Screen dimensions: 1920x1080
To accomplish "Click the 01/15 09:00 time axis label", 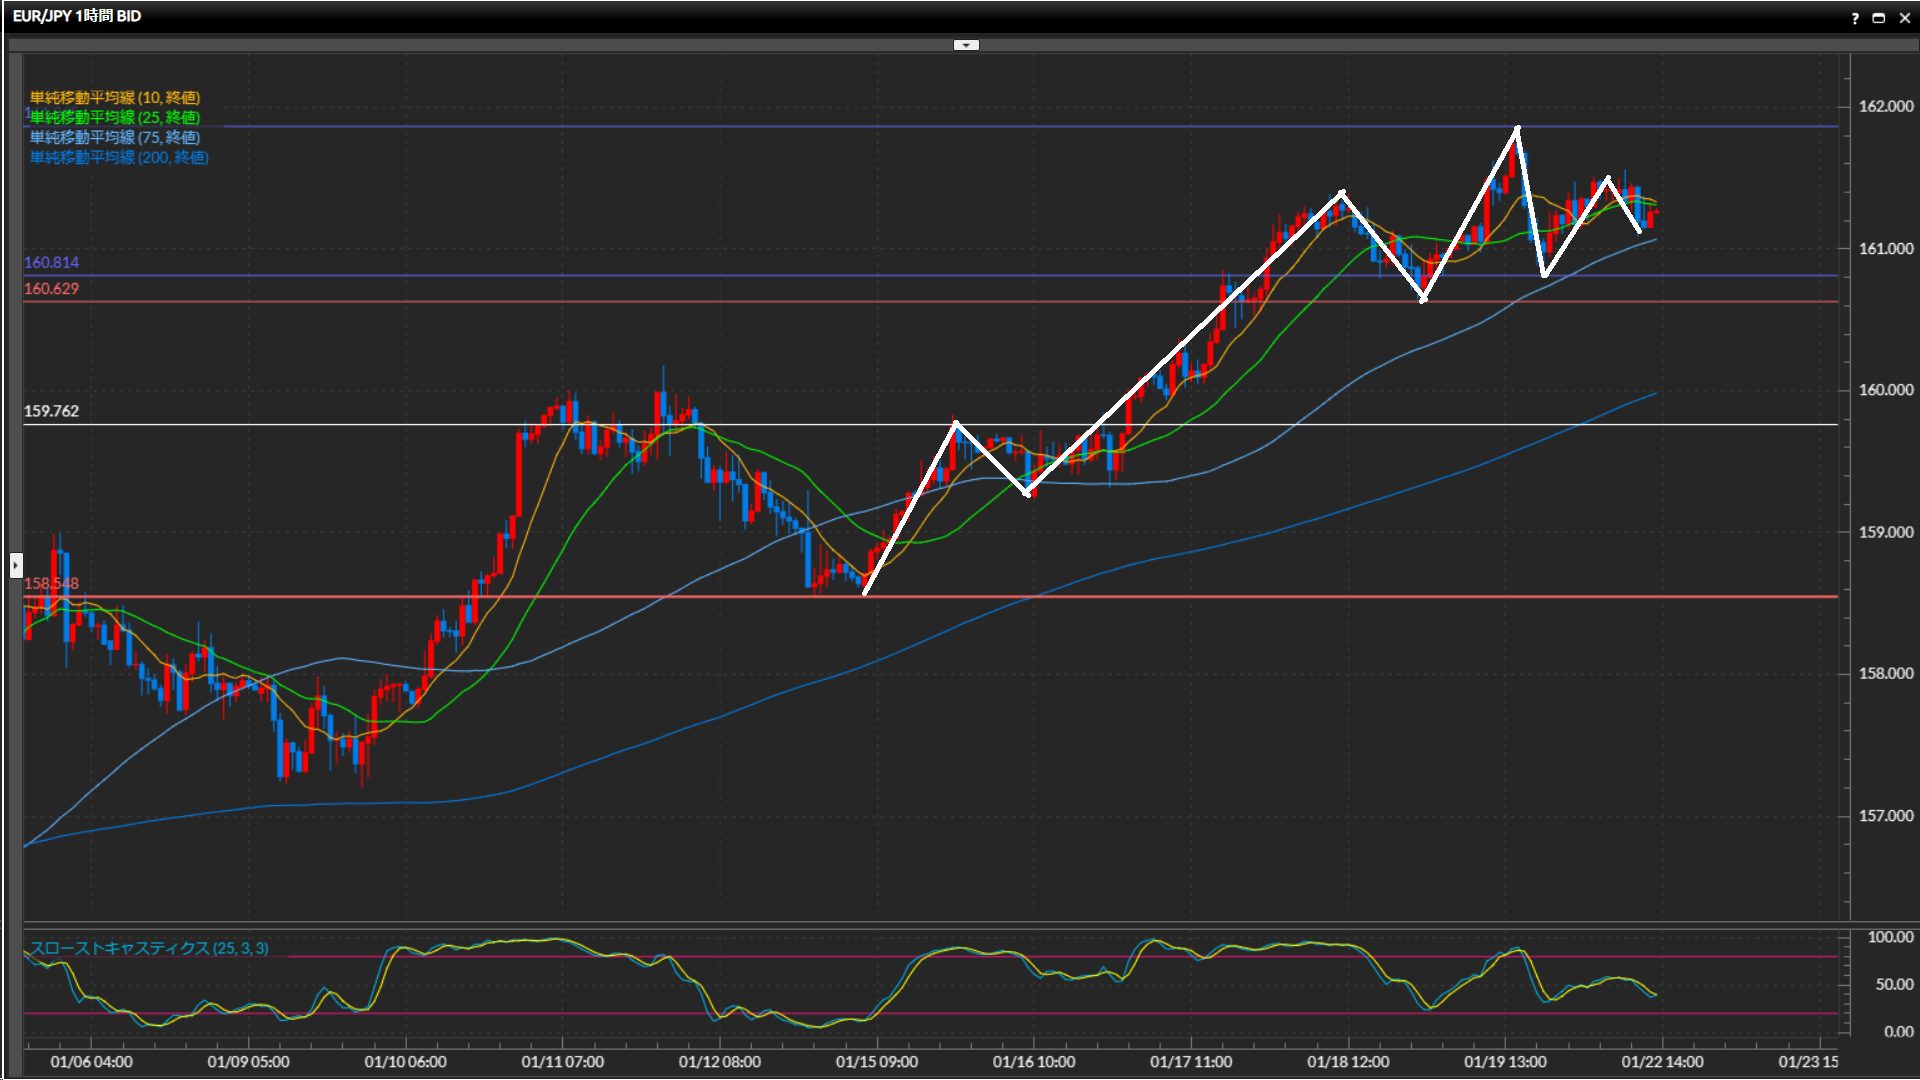I will click(876, 1062).
